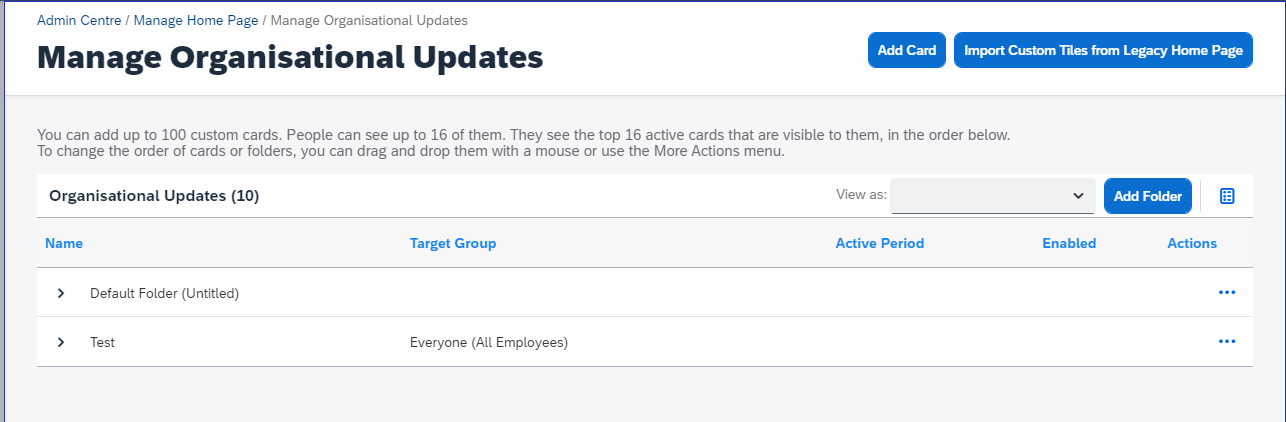Screen dimensions: 1286x422
Task: Click Import Custom Tiles from Legacy Home Page
Action: [x=1103, y=50]
